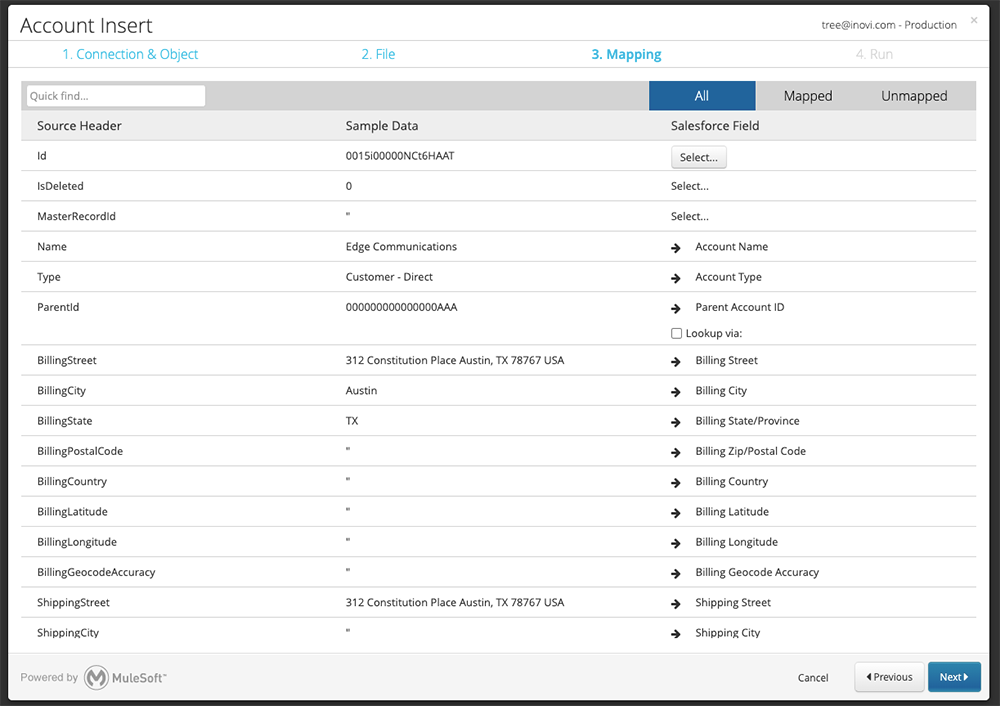Click the sample value Austin
The height and width of the screenshot is (706, 1000).
pyautogui.click(x=361, y=391)
